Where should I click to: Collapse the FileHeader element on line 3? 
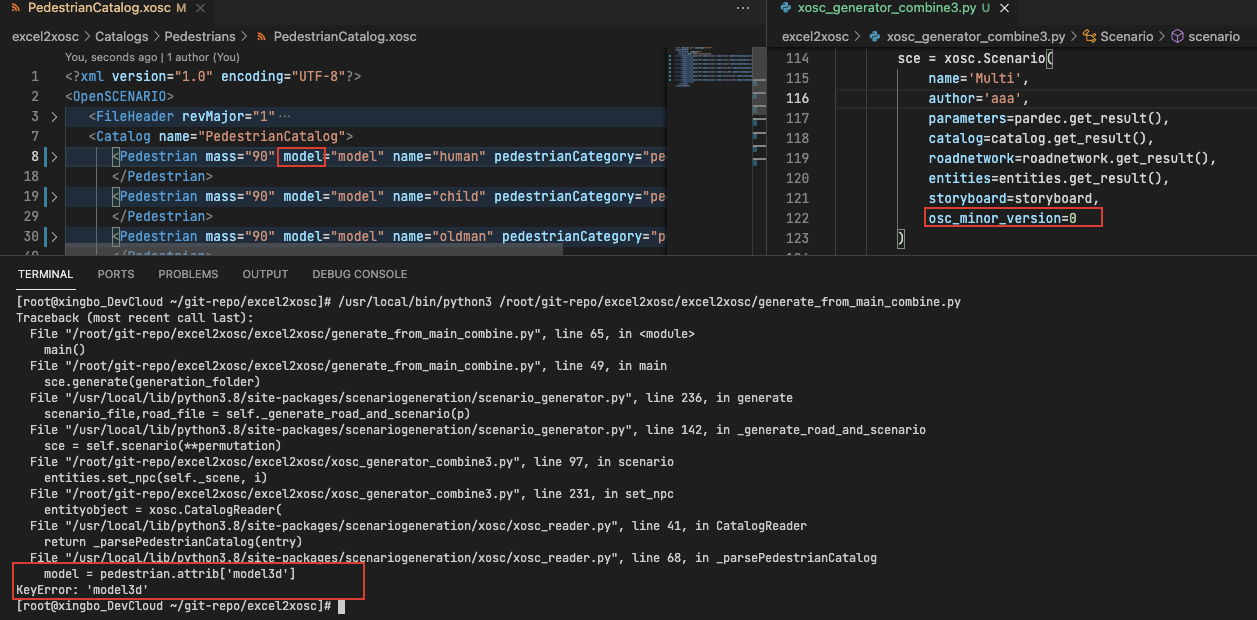click(53, 116)
